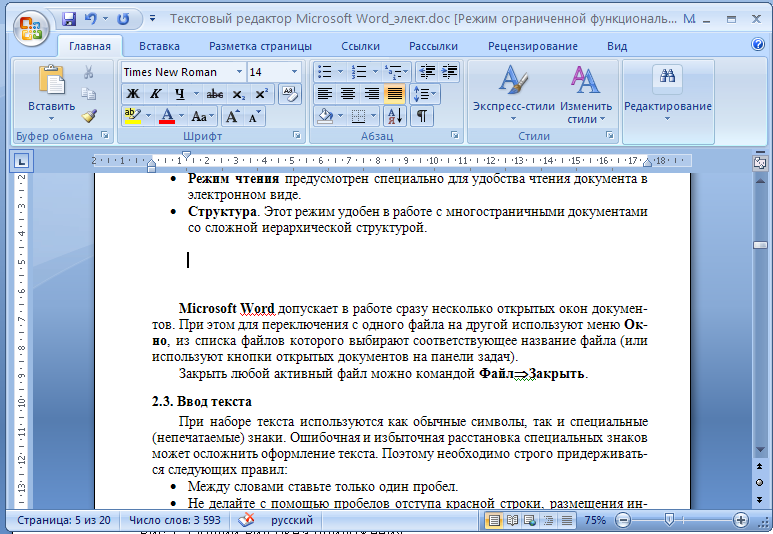This screenshot has height=534, width=773.
Task: Align text right
Action: [x=371, y=94]
